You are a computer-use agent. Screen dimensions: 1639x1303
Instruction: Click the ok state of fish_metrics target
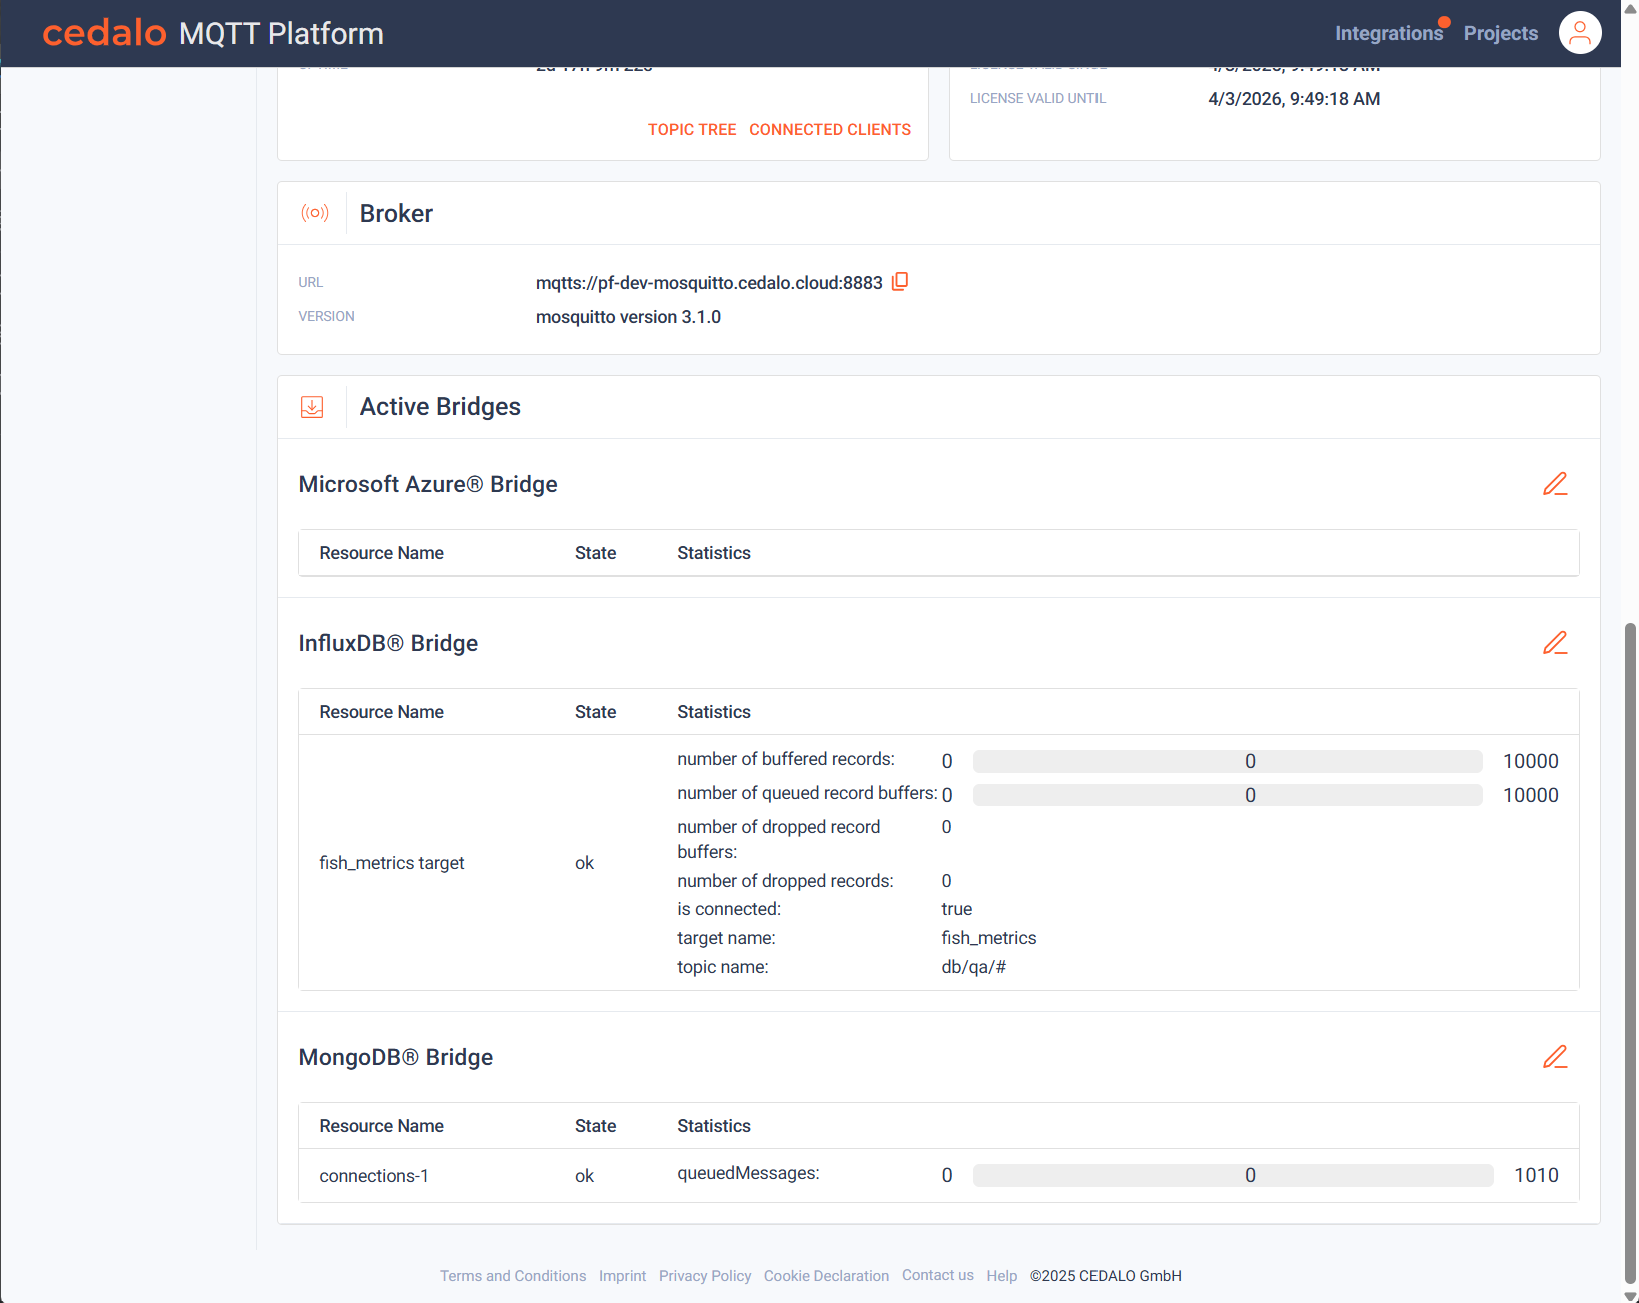(x=584, y=863)
